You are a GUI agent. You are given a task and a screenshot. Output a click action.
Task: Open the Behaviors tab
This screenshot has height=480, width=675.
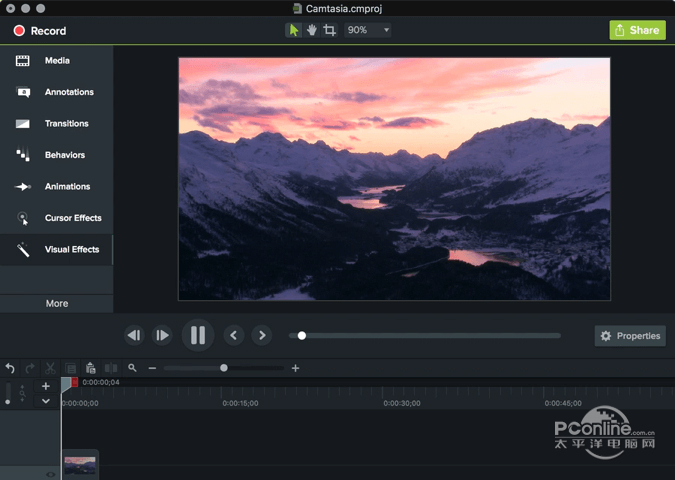(x=56, y=155)
